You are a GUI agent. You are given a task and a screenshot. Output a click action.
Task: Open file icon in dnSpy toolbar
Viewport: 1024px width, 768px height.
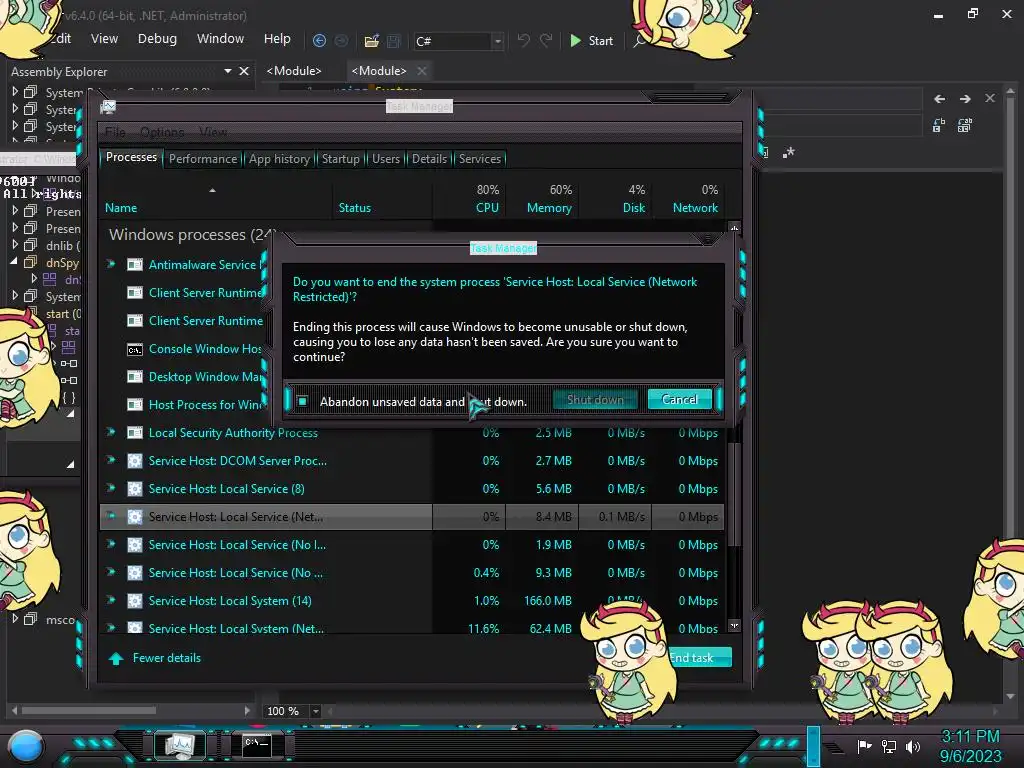tap(372, 41)
